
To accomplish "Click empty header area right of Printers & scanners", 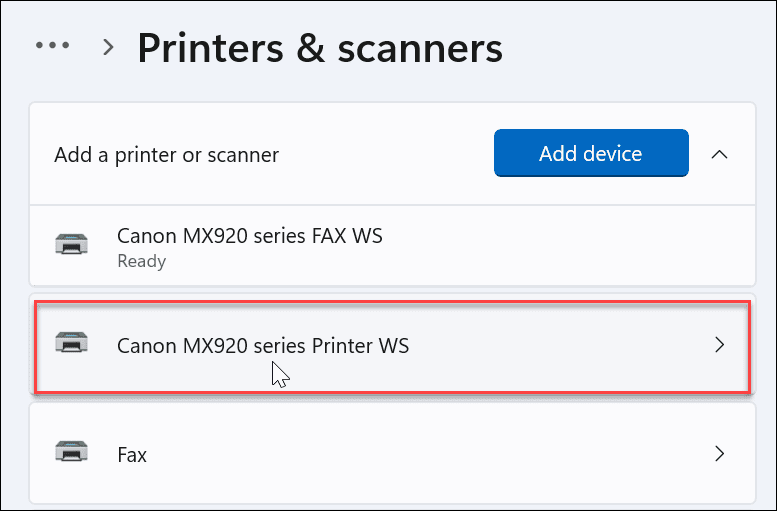I will pyautogui.click(x=640, y=48).
